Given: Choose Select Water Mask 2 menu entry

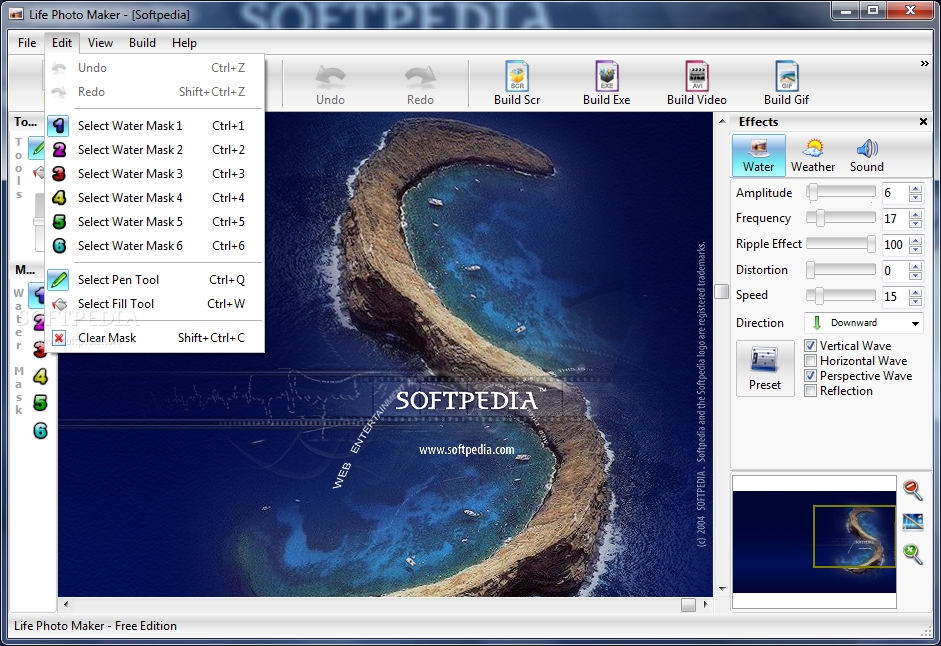Looking at the screenshot, I should (155, 149).
